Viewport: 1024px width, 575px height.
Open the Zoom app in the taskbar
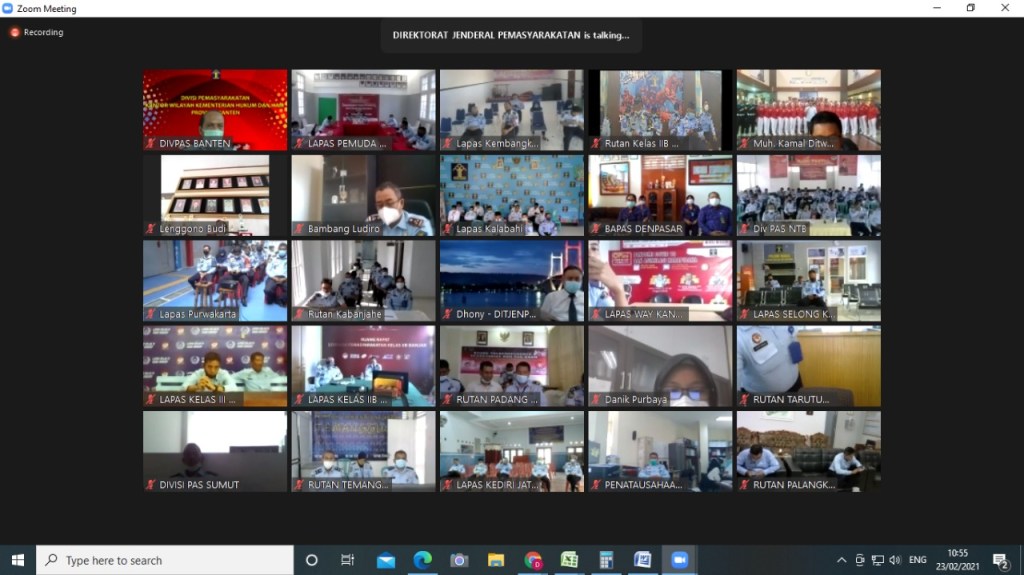pos(679,560)
